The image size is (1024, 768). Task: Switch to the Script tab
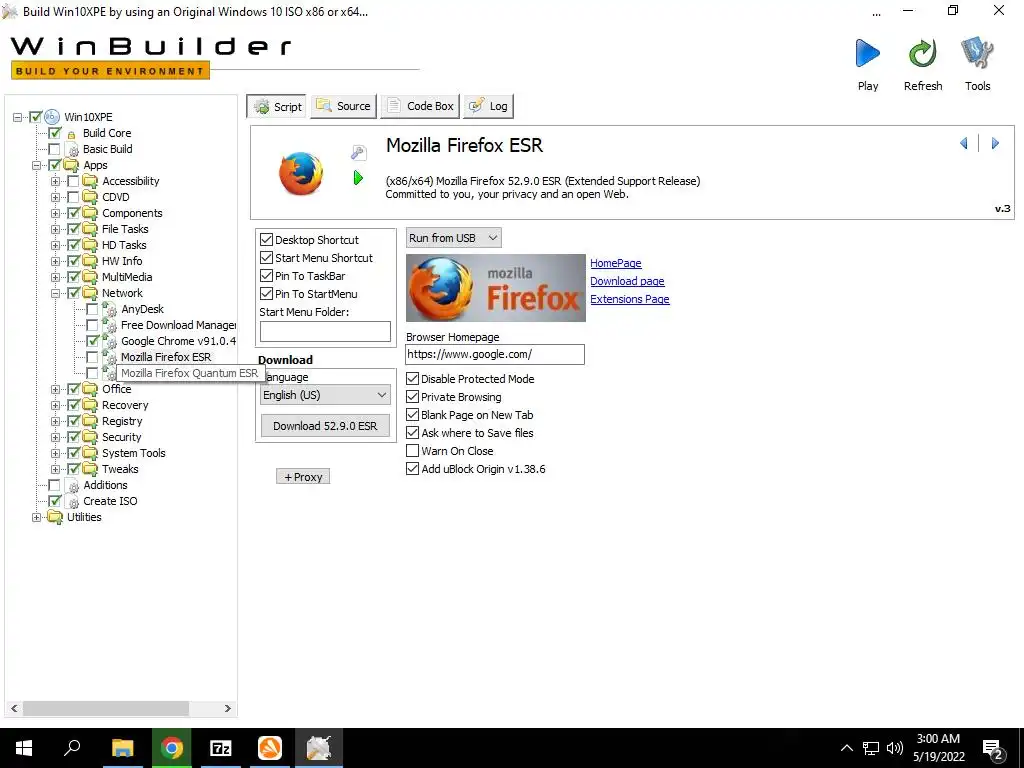point(278,106)
